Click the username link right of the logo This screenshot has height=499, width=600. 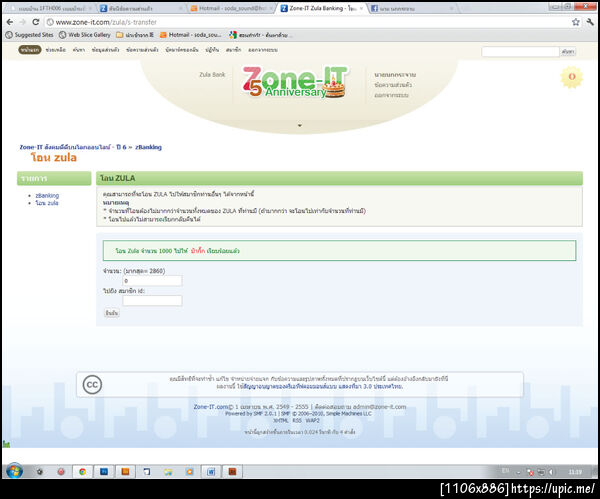[395, 75]
